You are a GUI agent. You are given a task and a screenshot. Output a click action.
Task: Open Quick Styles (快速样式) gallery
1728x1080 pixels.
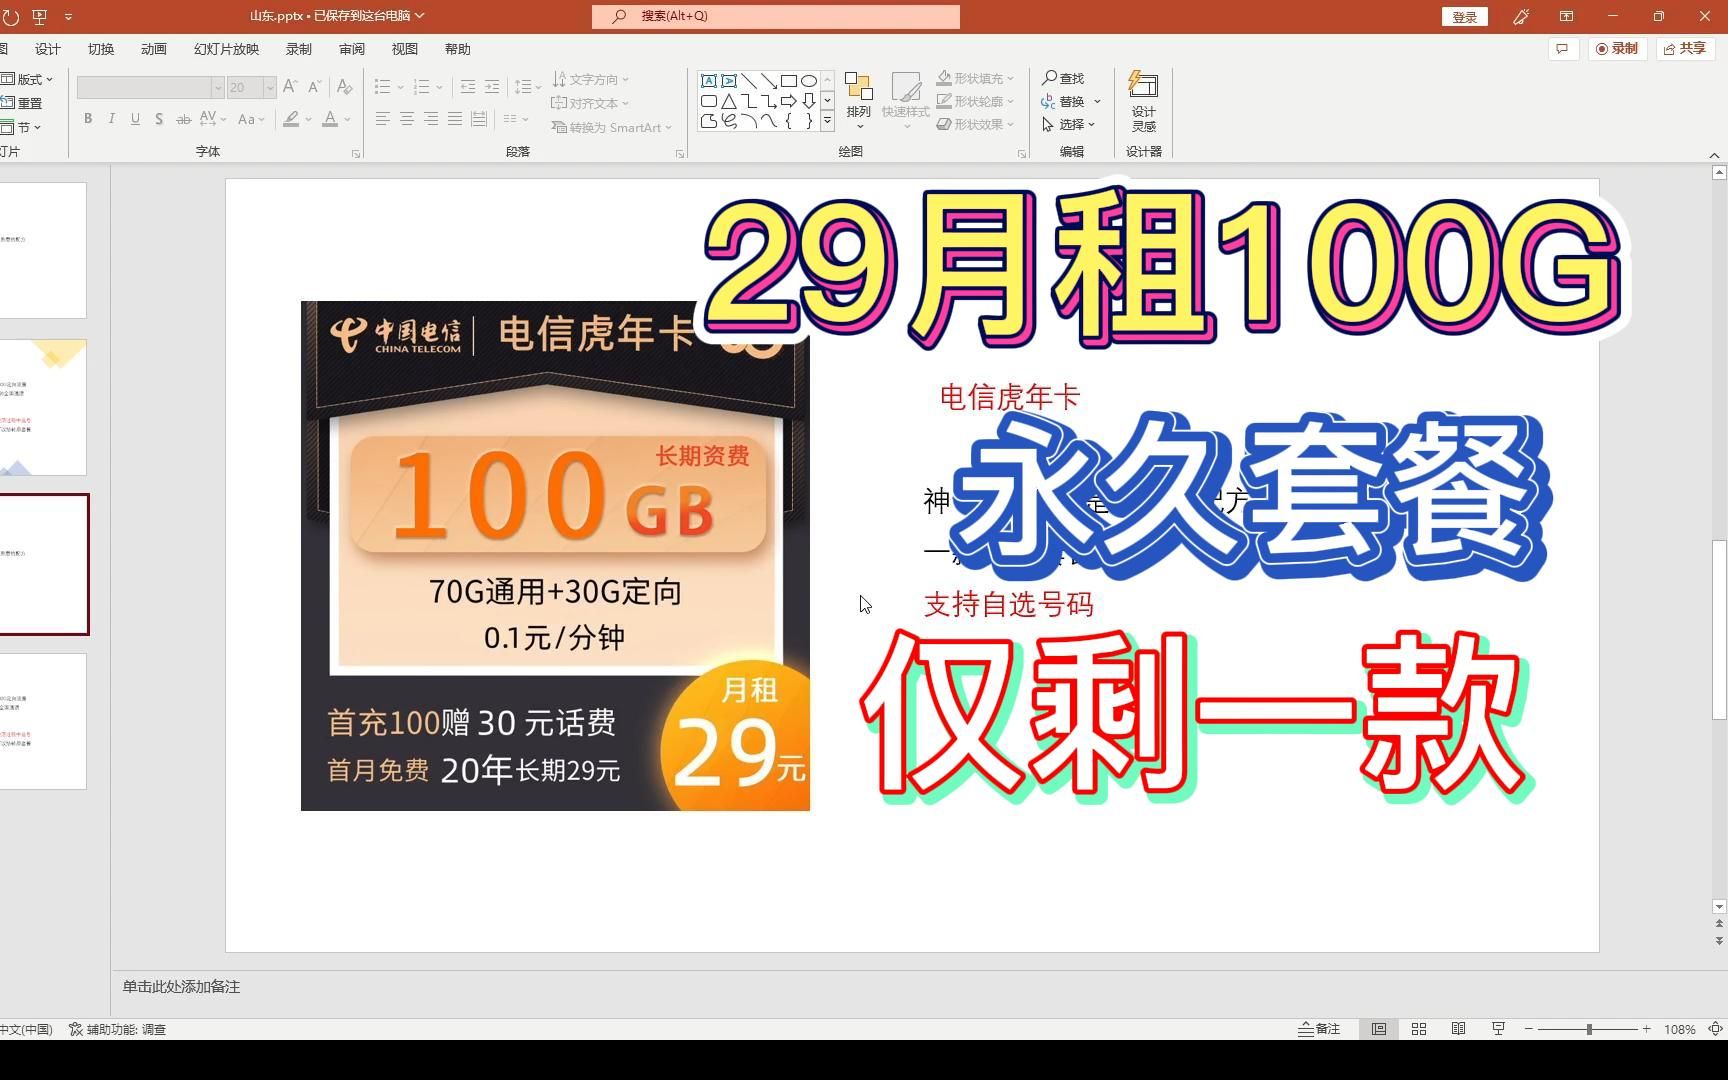tap(905, 101)
